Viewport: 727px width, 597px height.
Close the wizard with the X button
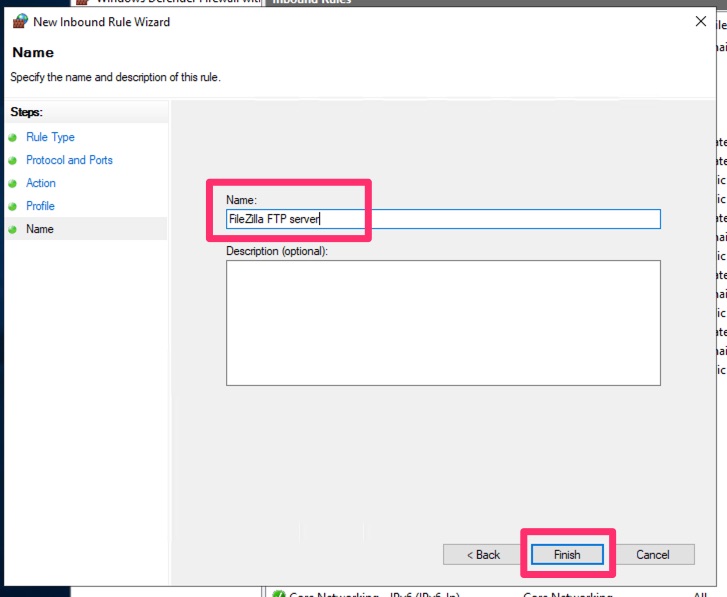[700, 22]
